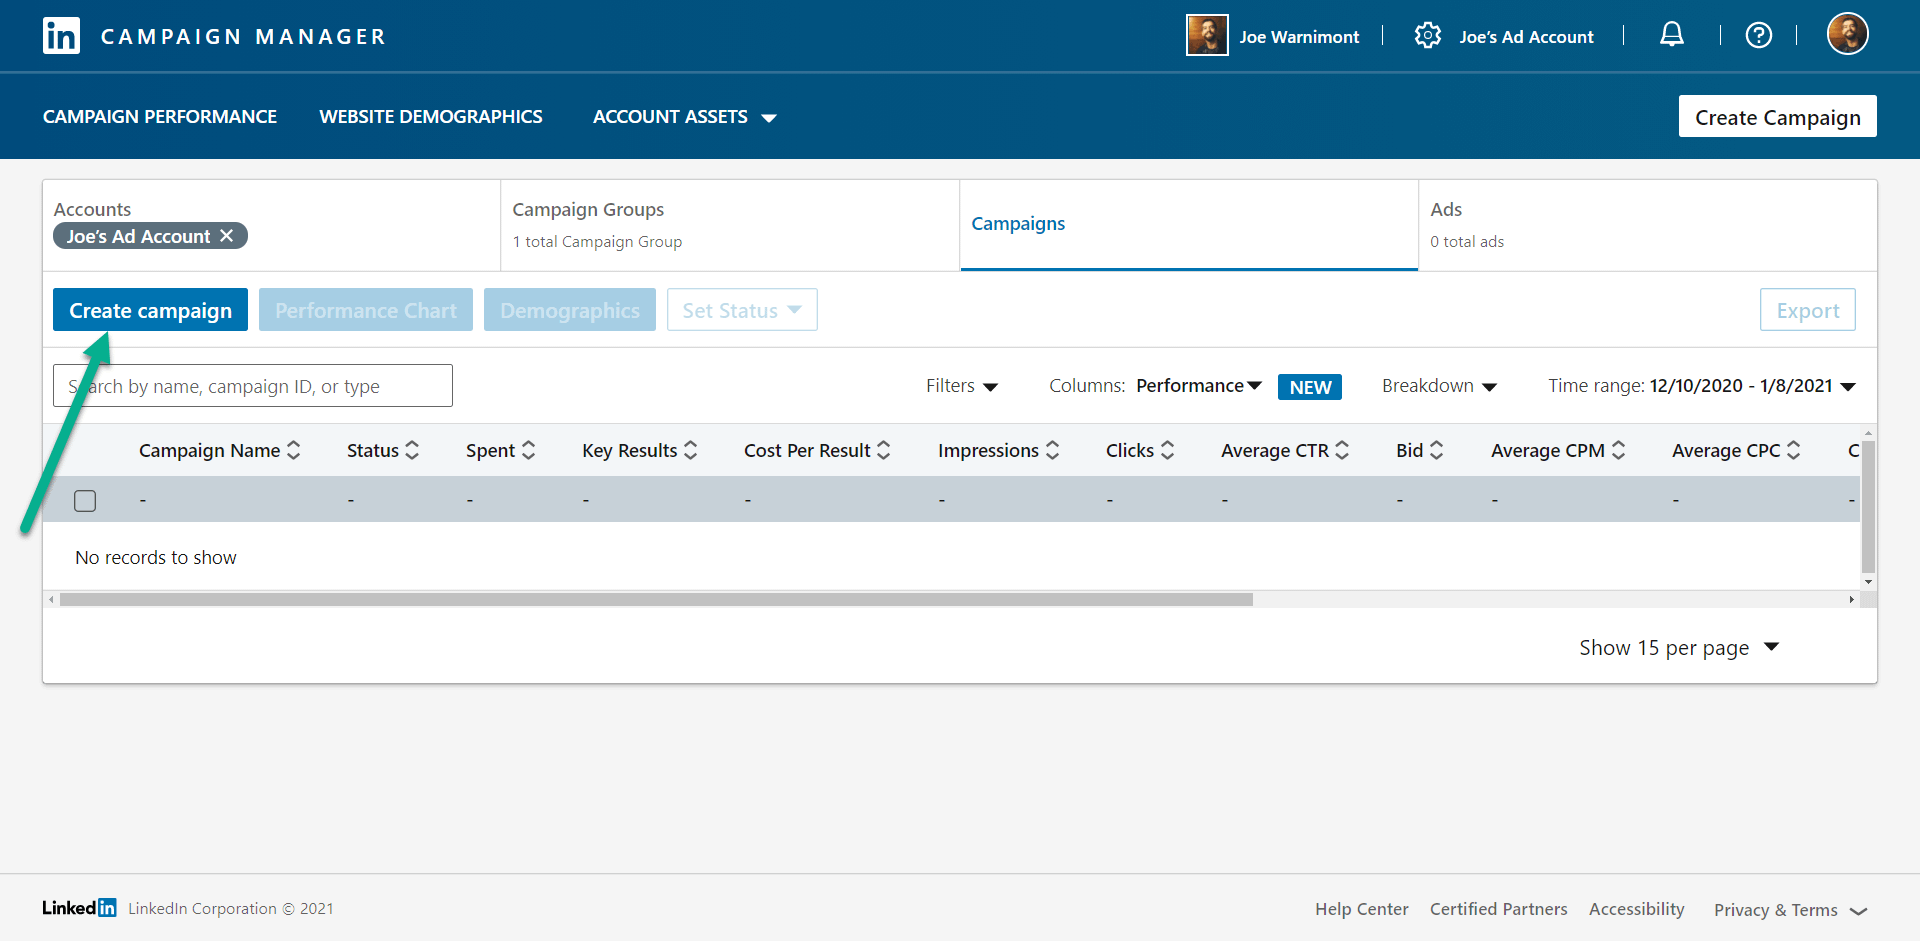
Task: Open the Performance Chart button
Action: coord(366,310)
